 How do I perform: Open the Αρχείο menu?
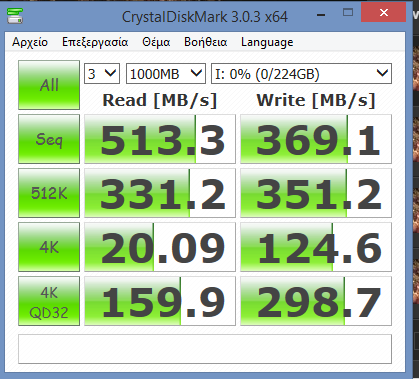coord(30,42)
